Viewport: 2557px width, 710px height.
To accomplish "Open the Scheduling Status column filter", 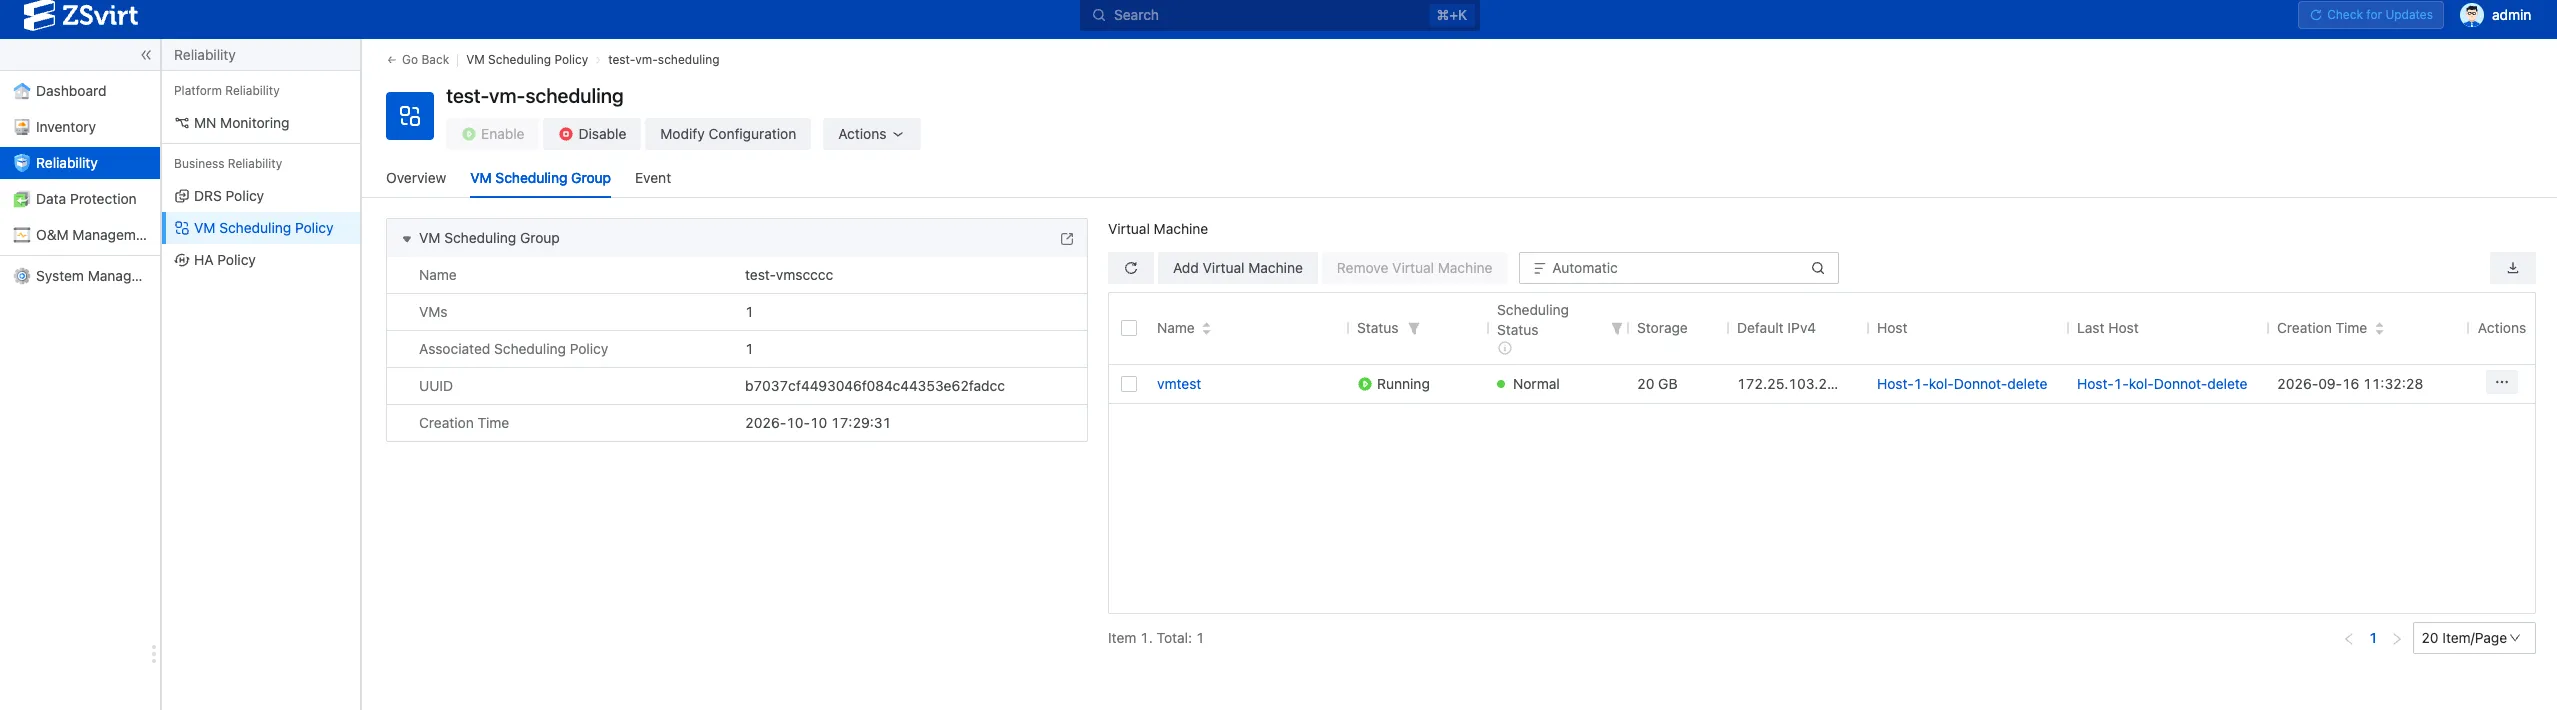I will (x=1616, y=328).
